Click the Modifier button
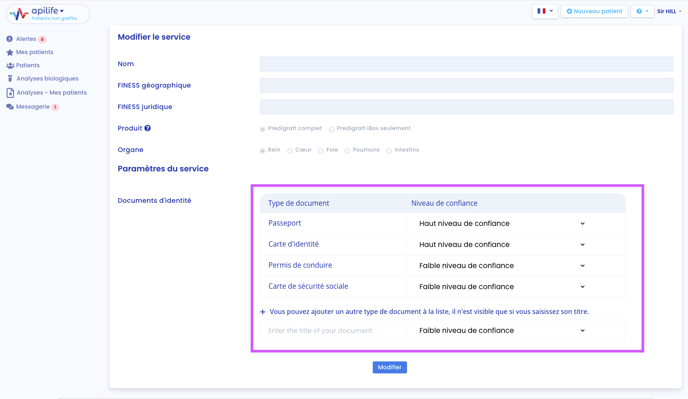The height and width of the screenshot is (399, 688). point(390,367)
